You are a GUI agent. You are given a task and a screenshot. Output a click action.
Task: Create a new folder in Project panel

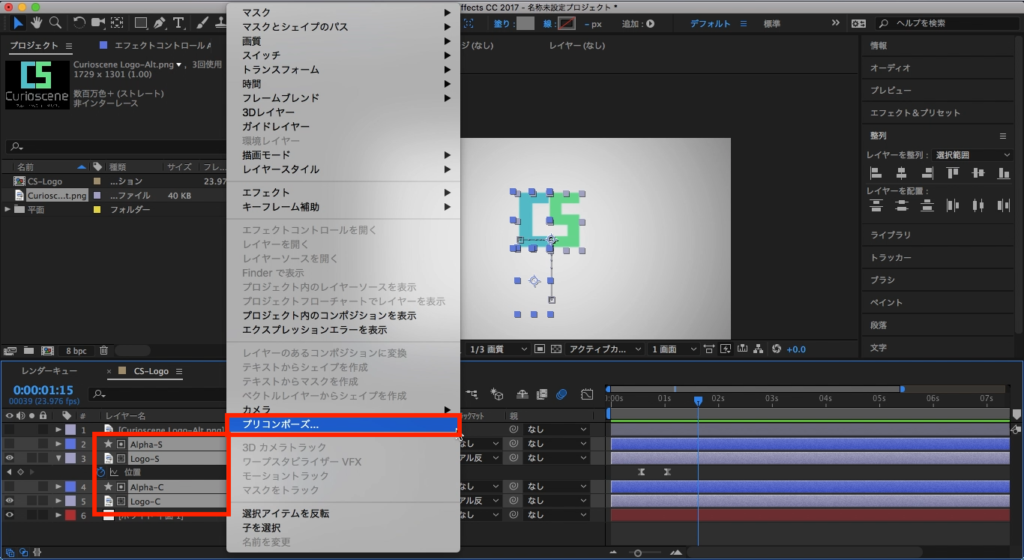[29, 350]
